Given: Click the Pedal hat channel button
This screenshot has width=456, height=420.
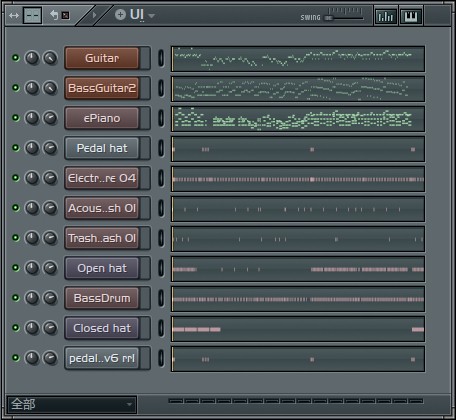Looking at the screenshot, I should pos(102,148).
